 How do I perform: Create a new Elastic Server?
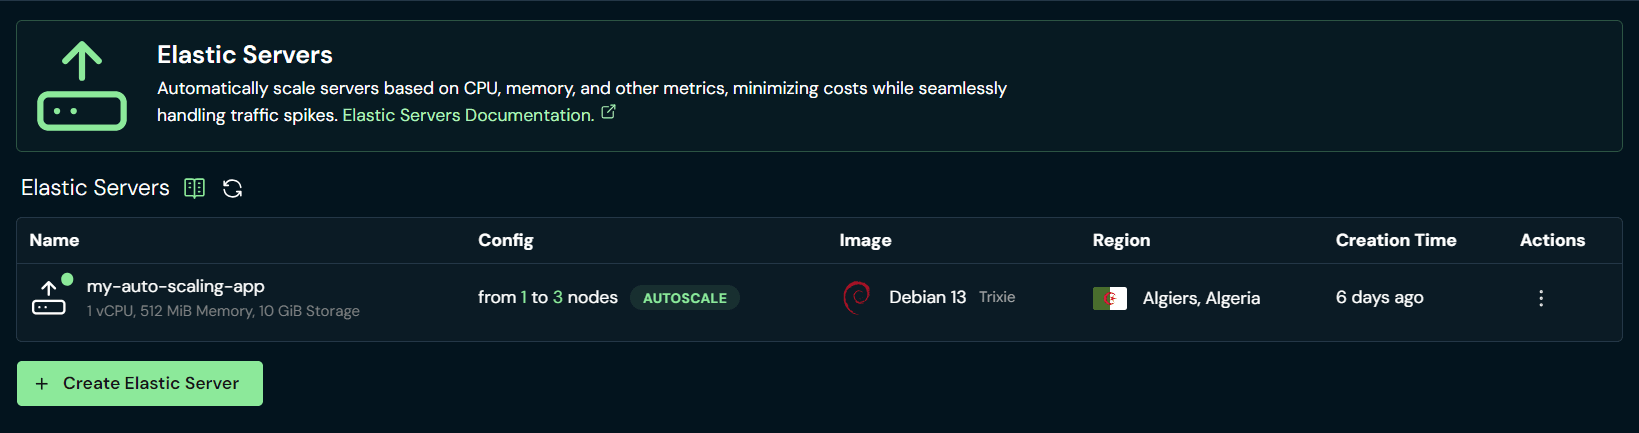click(140, 383)
